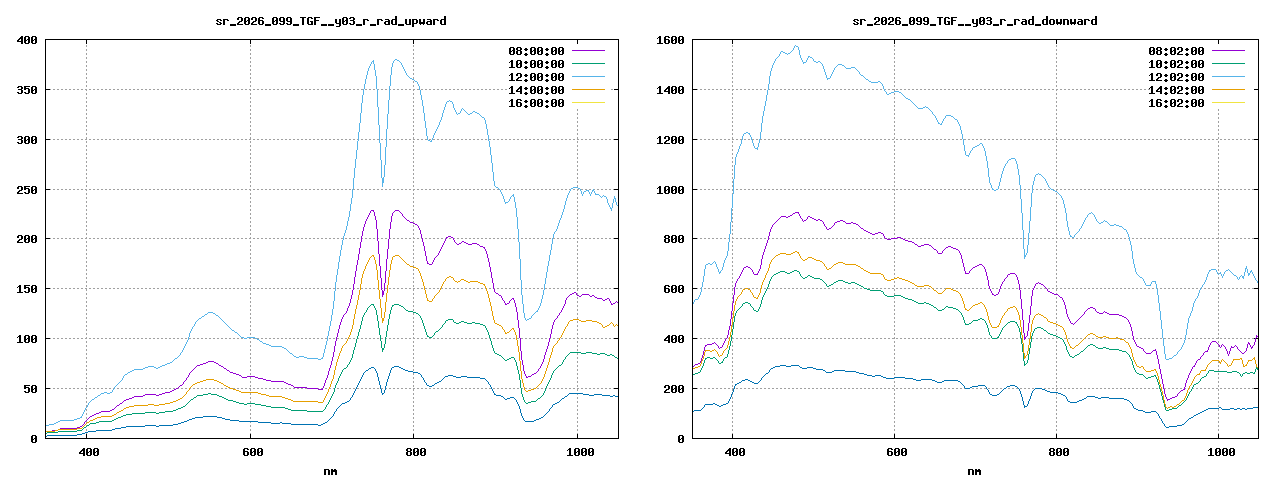Click the 250 y-axis tick on upward chart
1280x480 pixels.
coord(27,190)
